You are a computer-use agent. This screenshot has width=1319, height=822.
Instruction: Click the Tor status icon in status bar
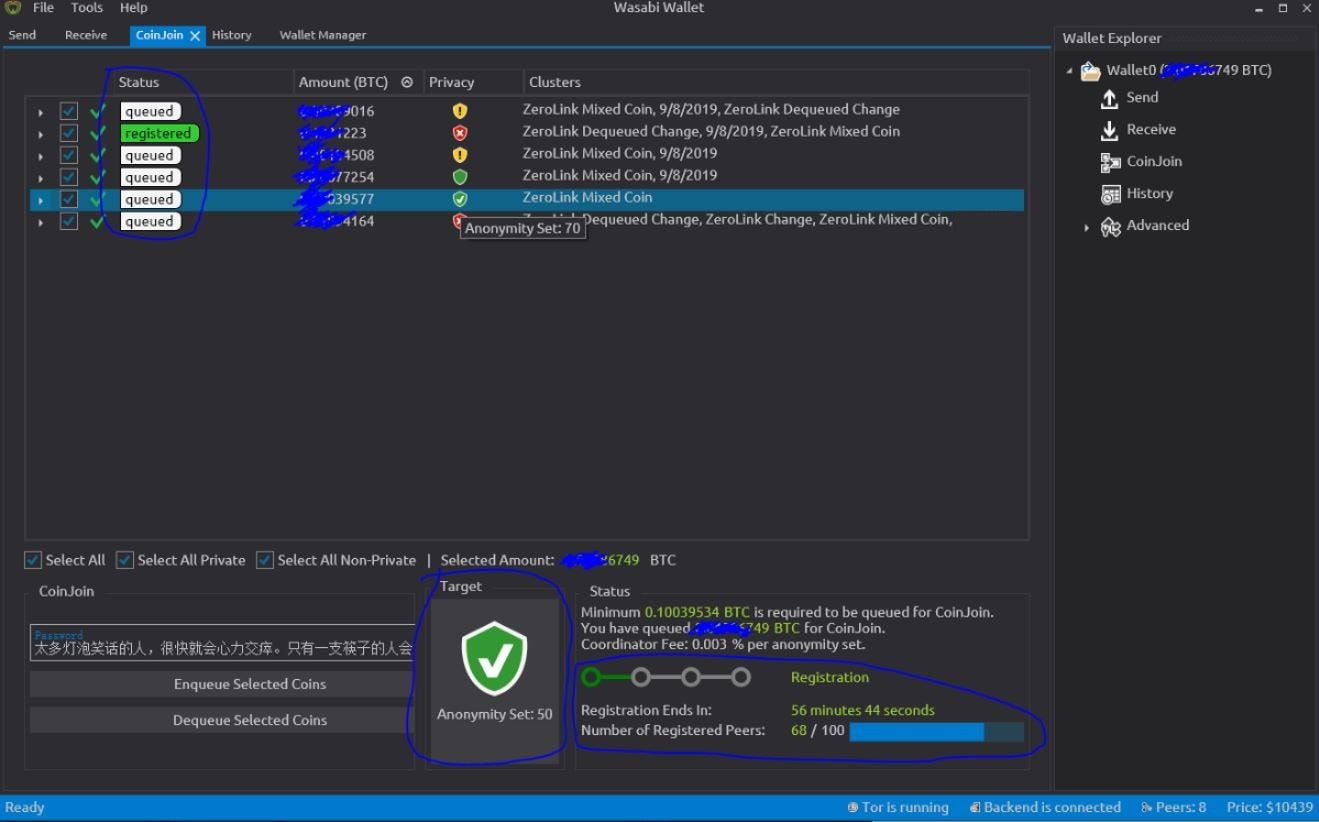tap(853, 808)
